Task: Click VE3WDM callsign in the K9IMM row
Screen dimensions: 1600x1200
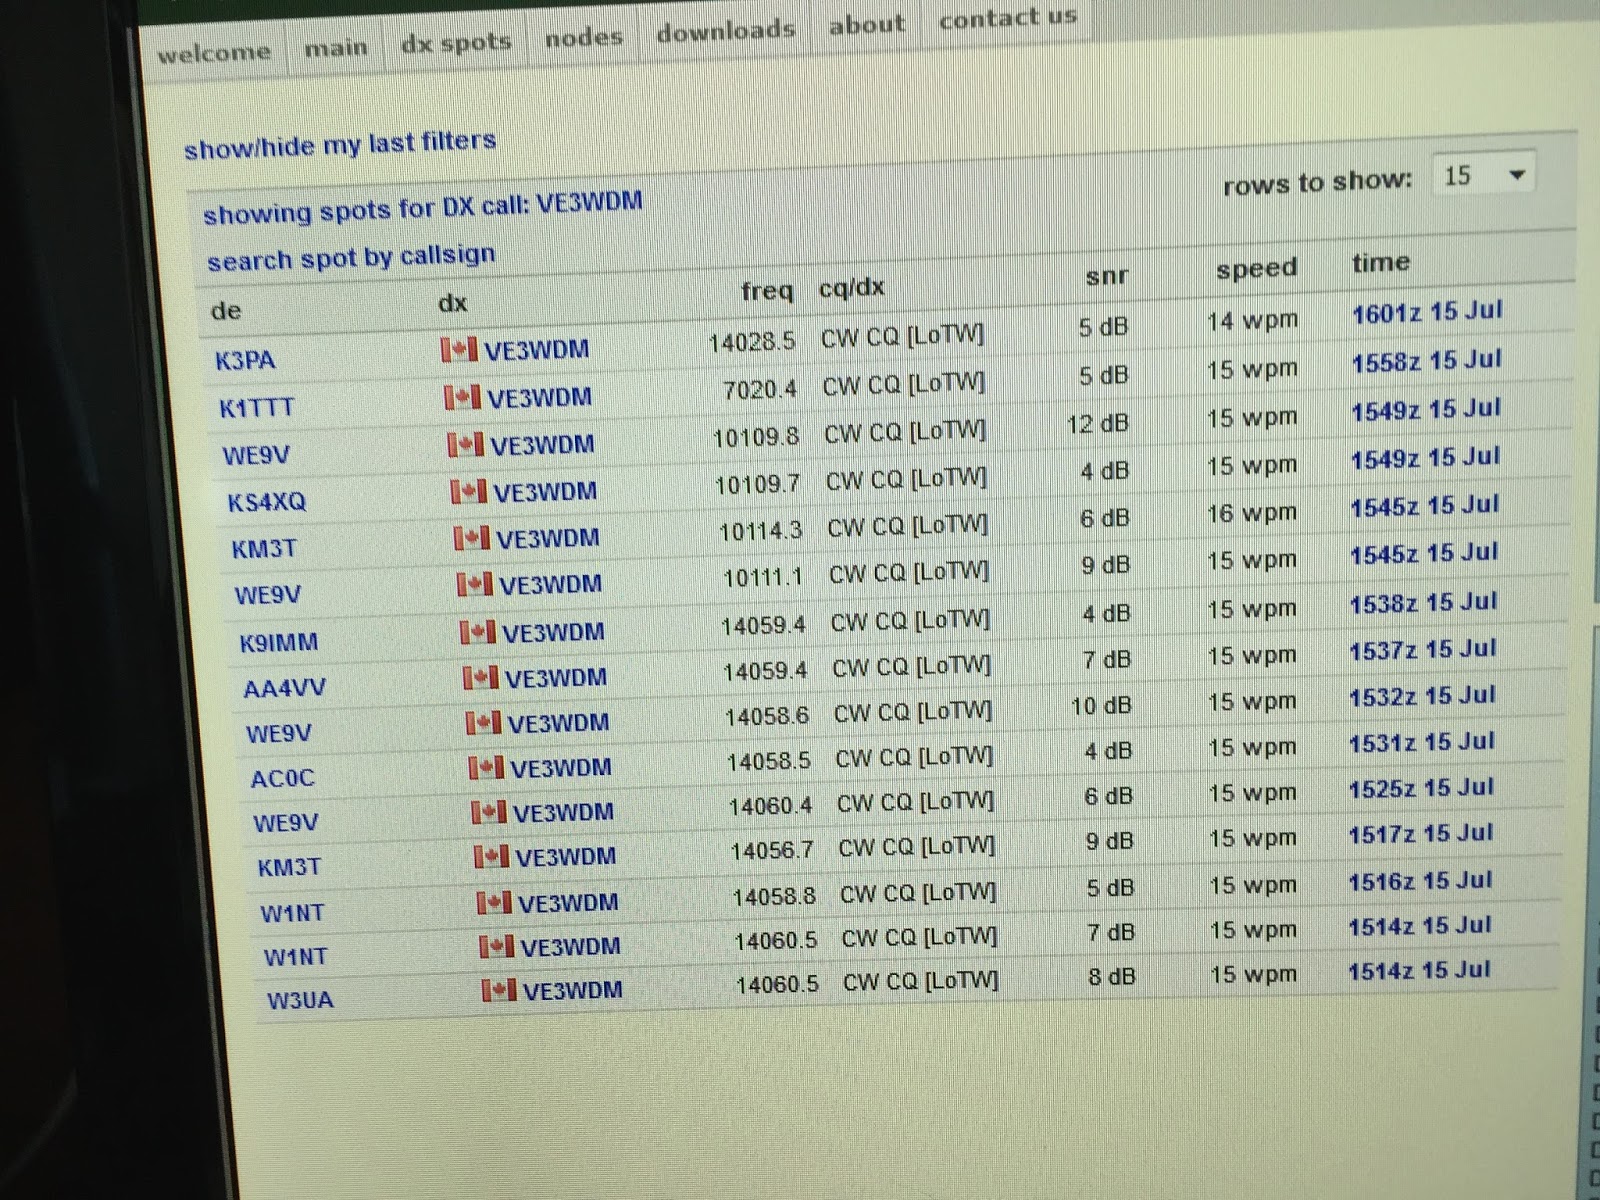Action: (x=555, y=632)
